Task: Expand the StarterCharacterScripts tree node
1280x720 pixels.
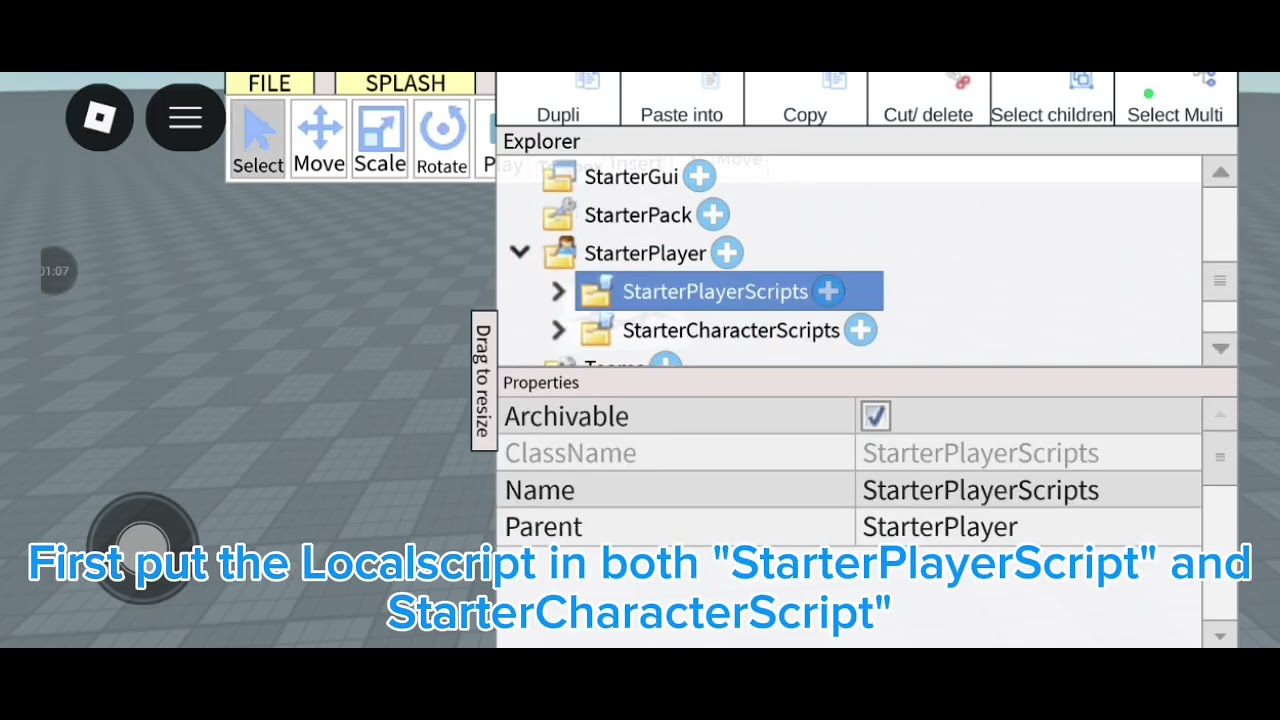Action: 559,330
